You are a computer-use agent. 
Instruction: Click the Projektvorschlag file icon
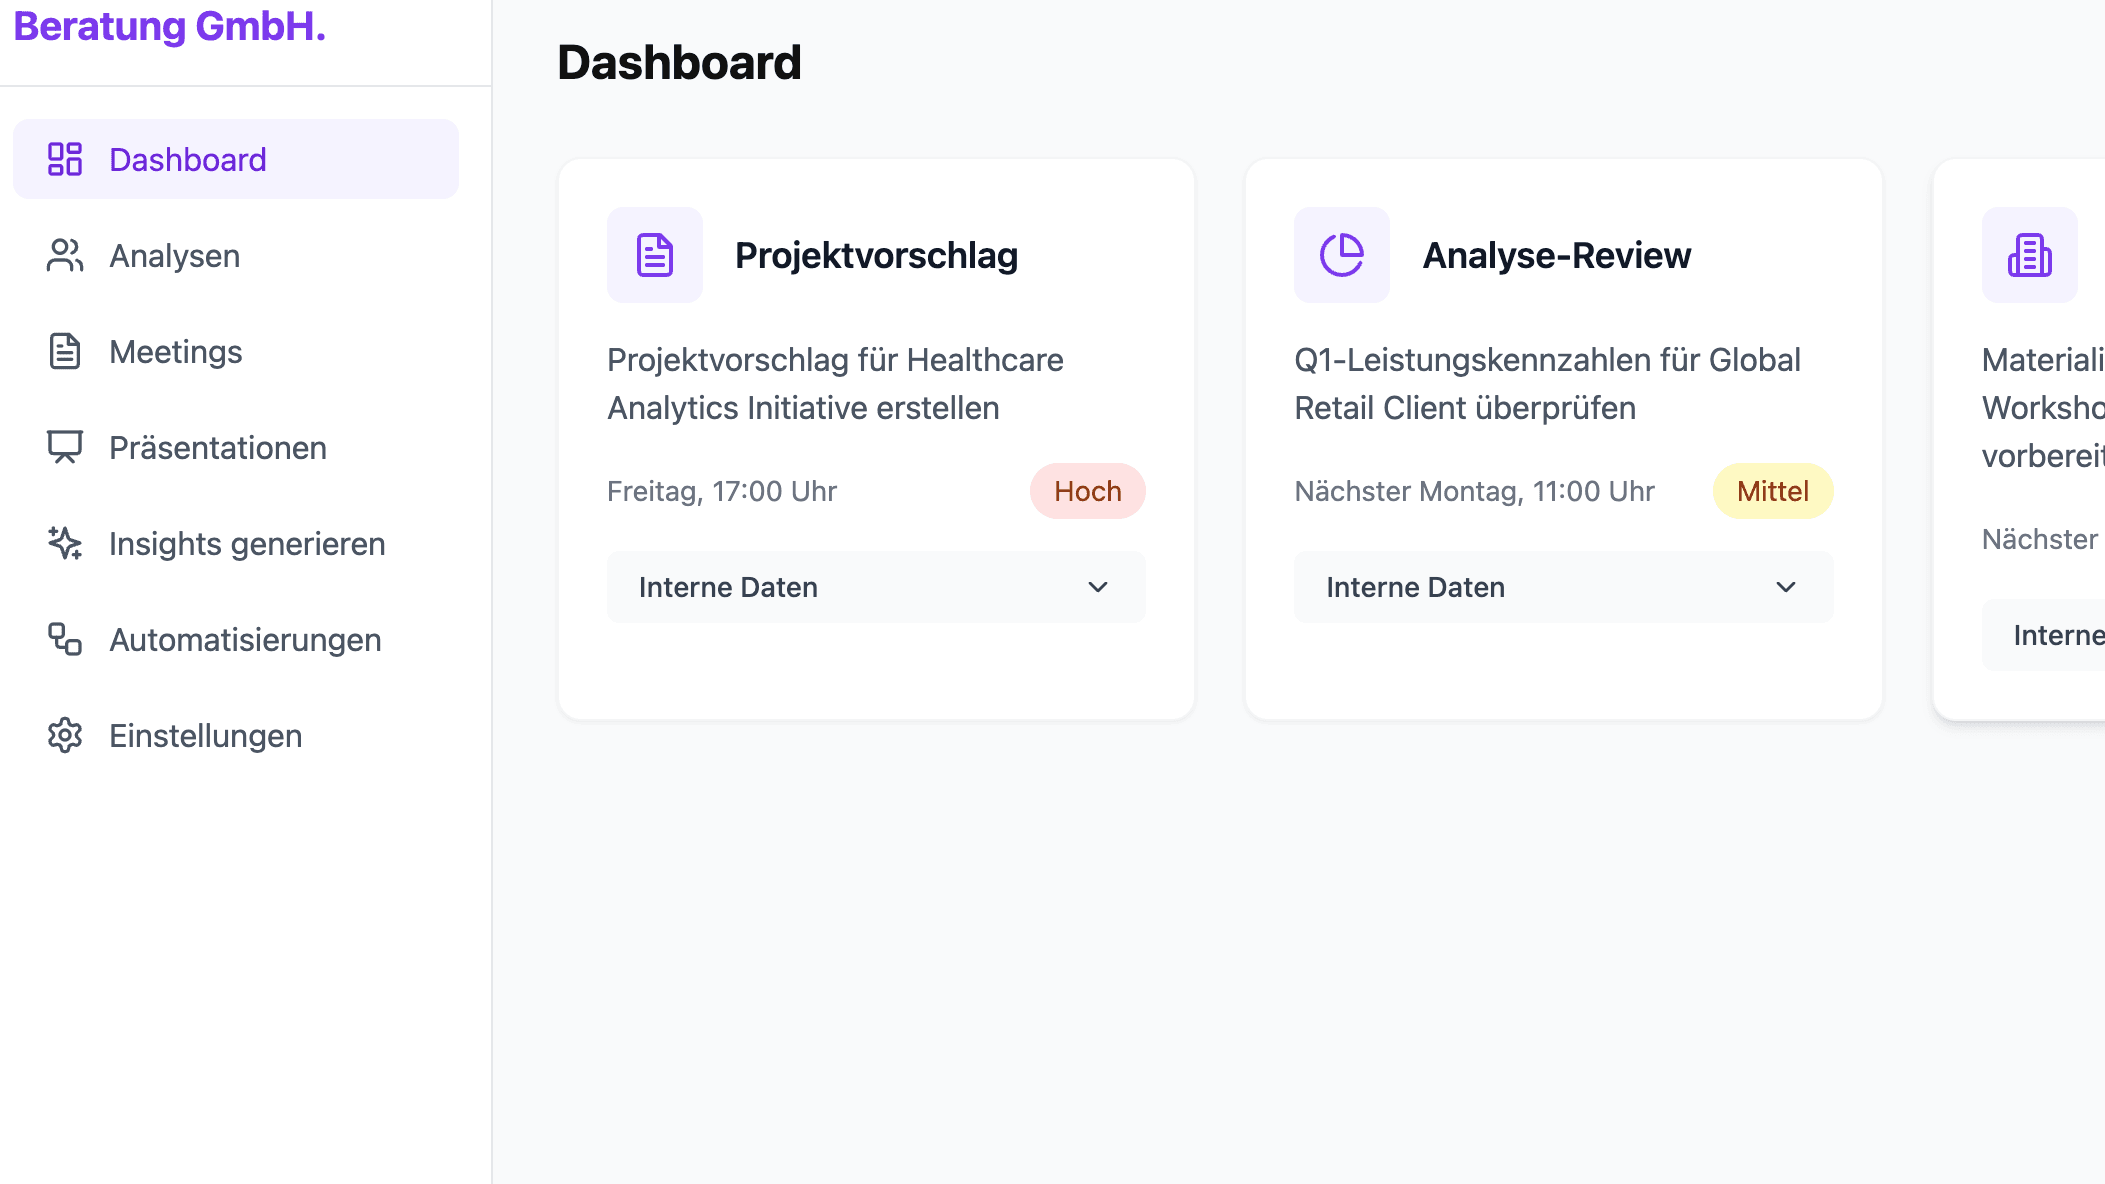click(x=655, y=255)
